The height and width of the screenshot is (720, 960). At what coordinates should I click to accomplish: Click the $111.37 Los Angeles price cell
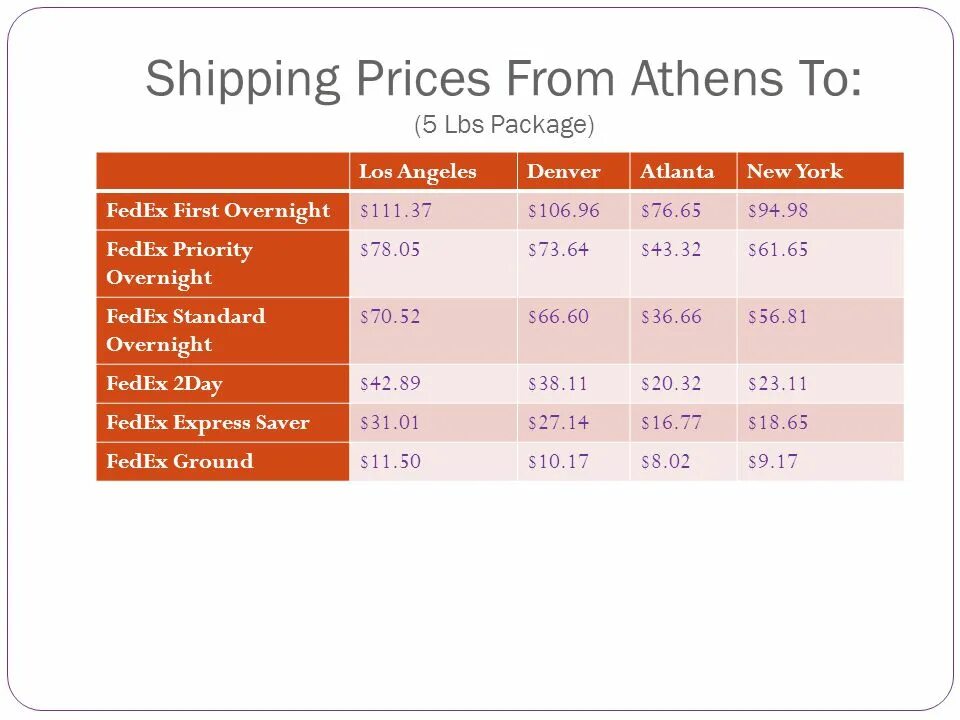433,211
